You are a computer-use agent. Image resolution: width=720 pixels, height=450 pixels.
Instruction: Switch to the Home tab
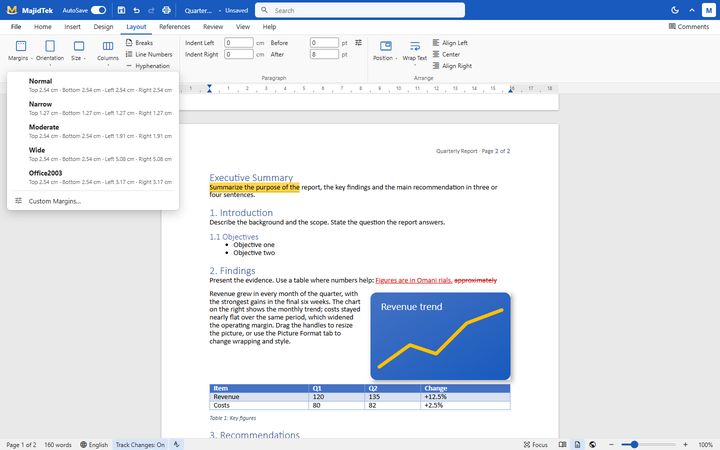tap(43, 27)
